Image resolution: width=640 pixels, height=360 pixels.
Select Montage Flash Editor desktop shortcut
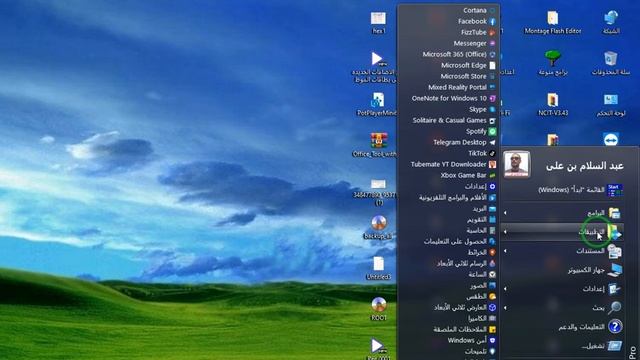tap(553, 22)
